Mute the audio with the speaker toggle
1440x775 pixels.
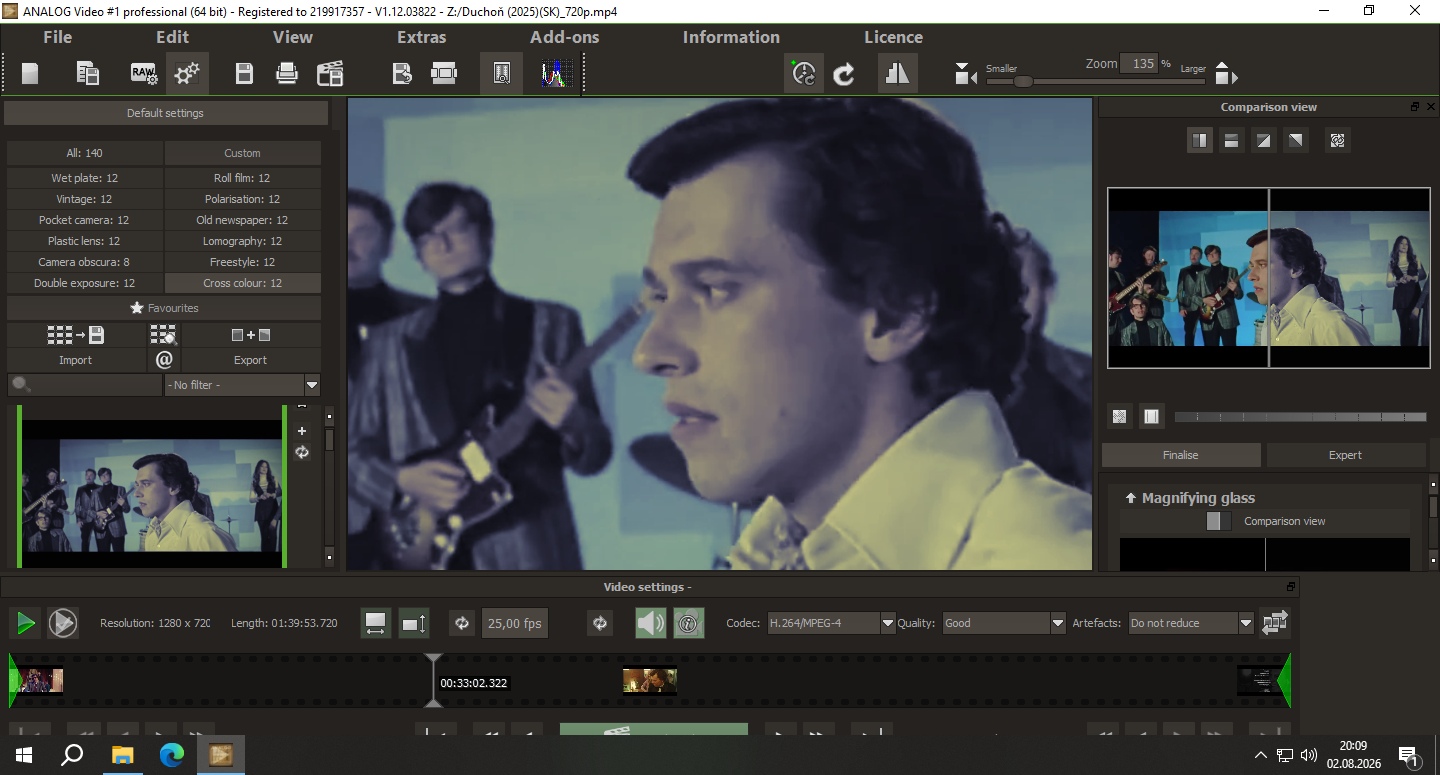click(651, 623)
